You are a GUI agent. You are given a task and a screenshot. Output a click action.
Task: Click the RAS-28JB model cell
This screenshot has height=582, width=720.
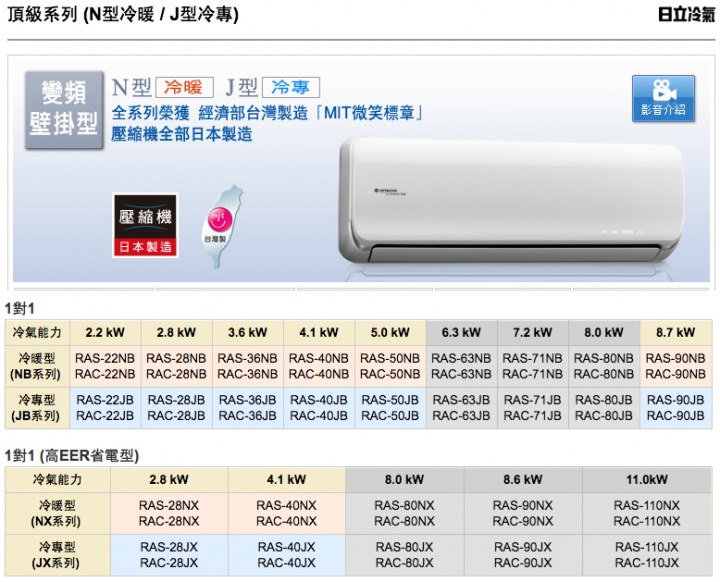click(176, 408)
